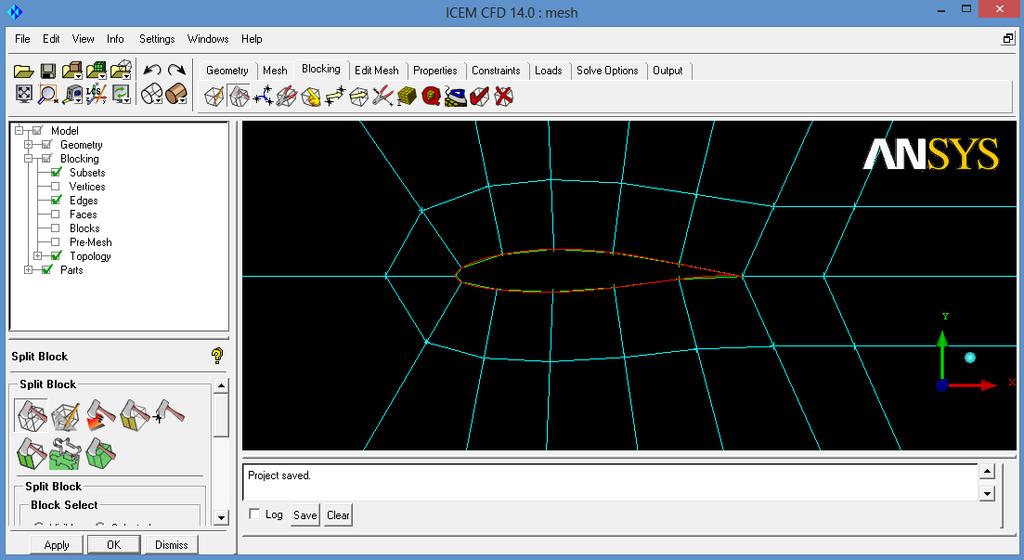The height and width of the screenshot is (560, 1024).
Task: Dismiss the Split Block panel
Action: (x=171, y=544)
